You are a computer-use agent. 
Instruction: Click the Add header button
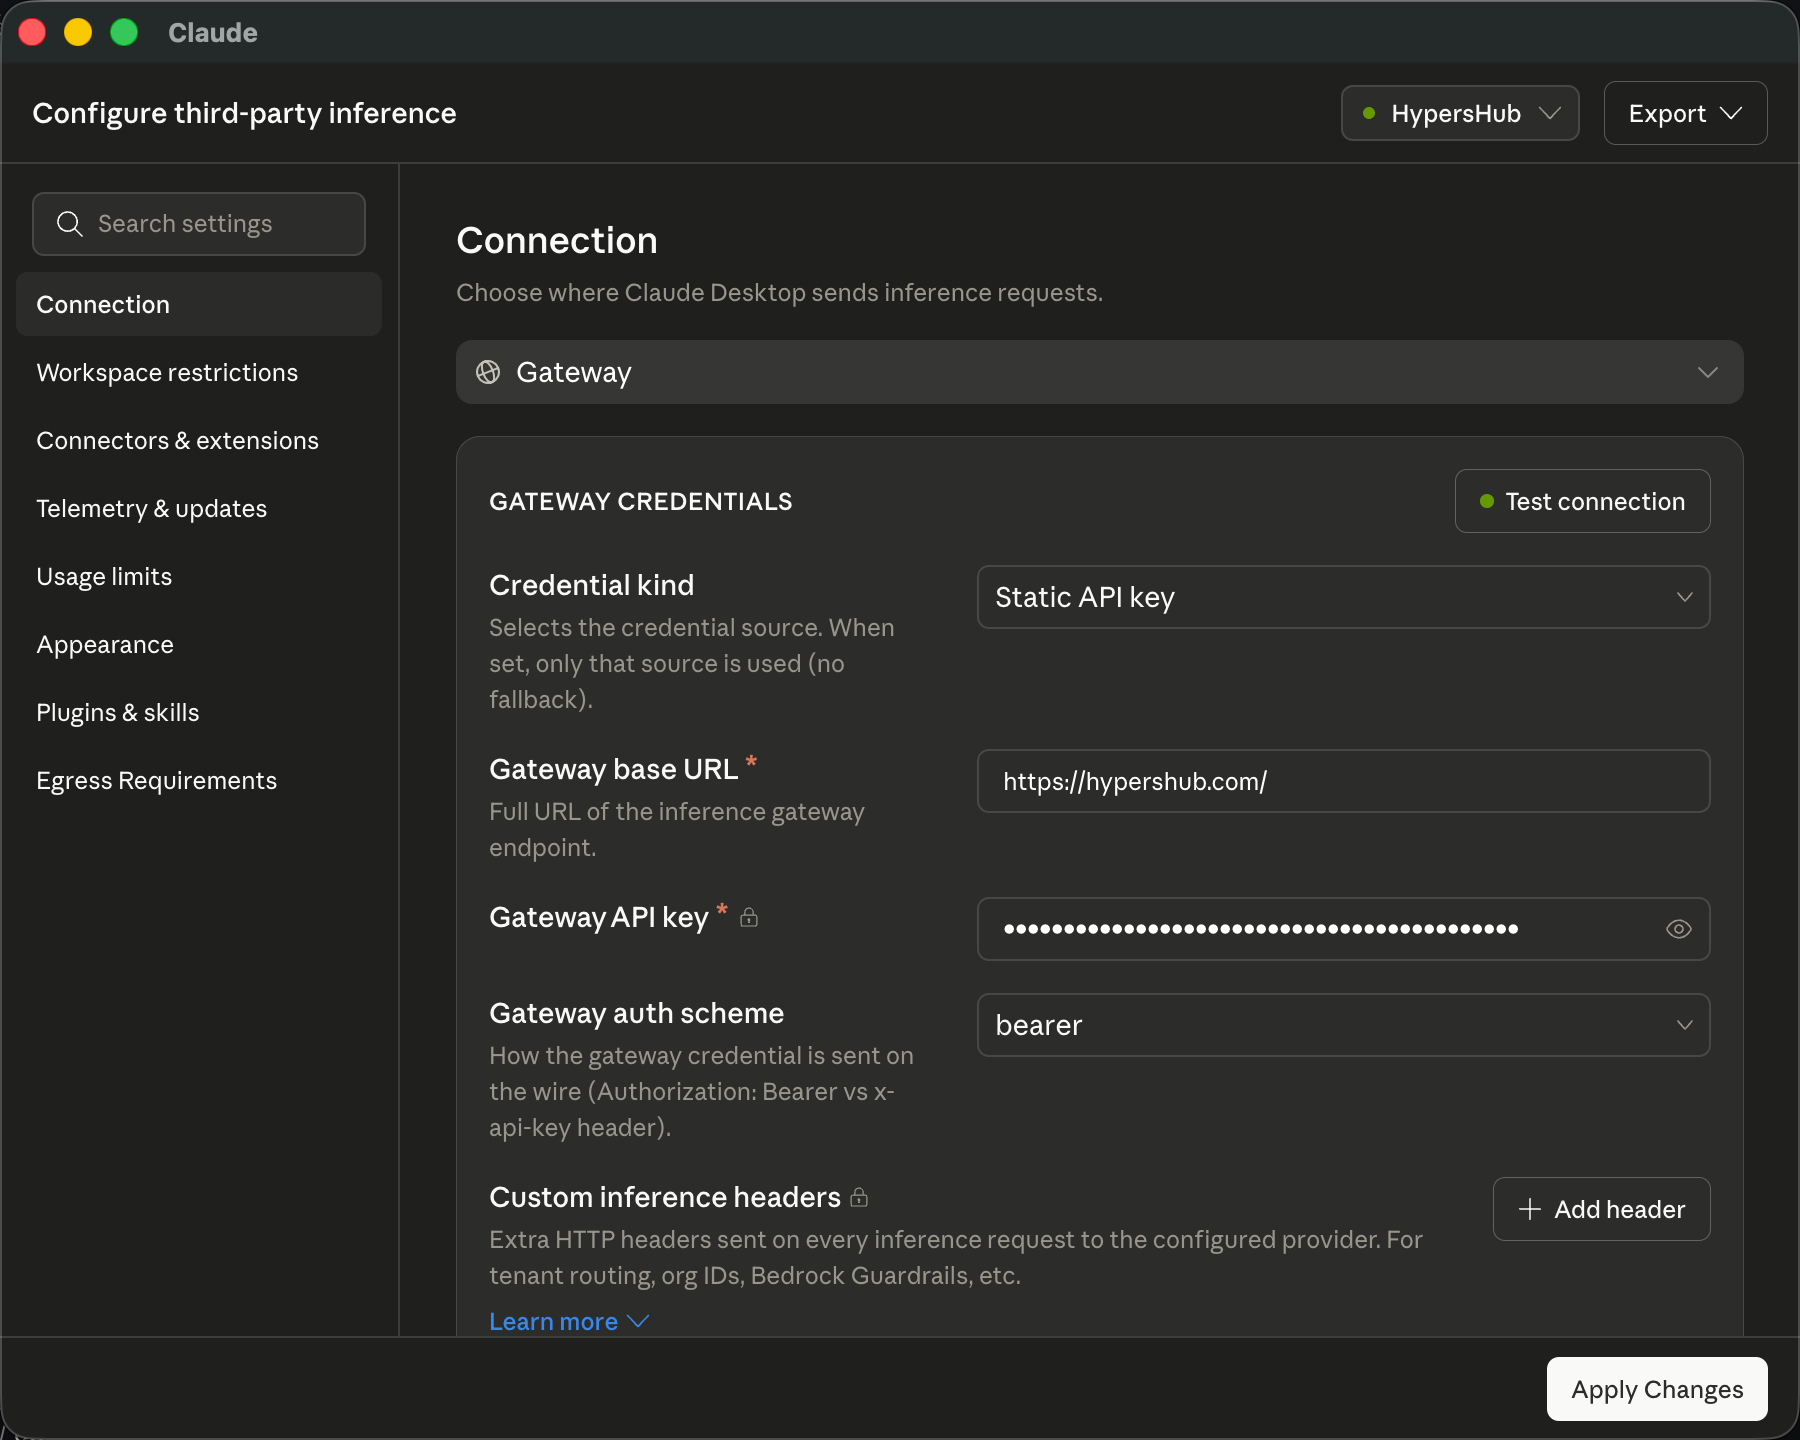[1601, 1209]
